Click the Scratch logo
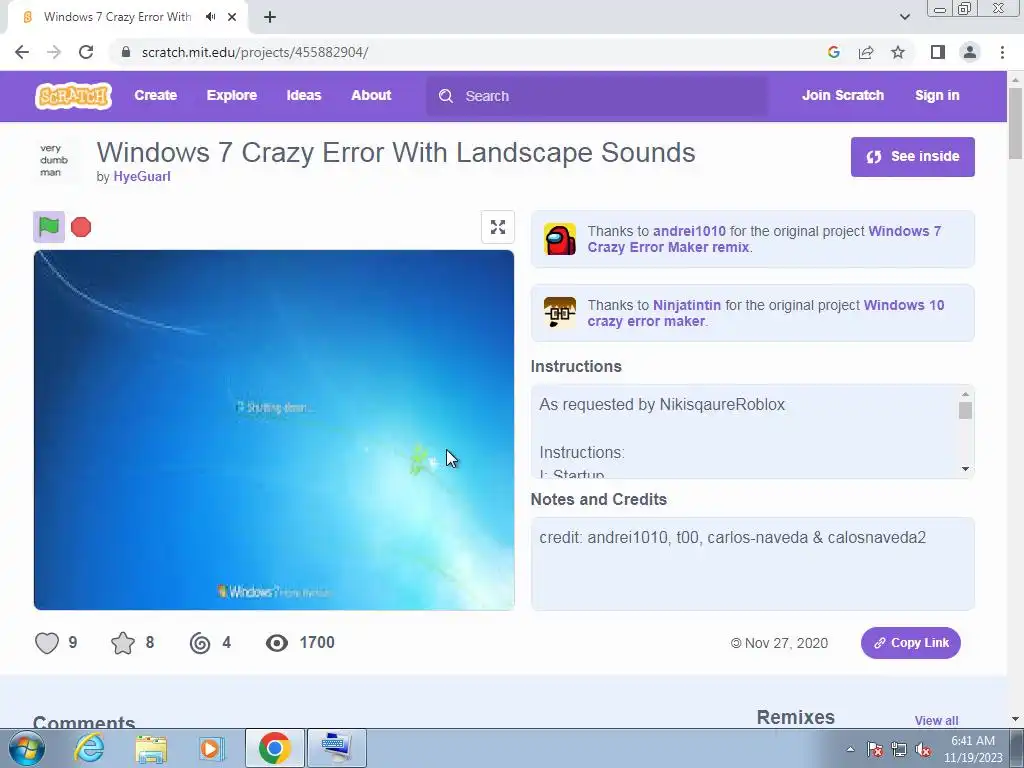 [73, 96]
